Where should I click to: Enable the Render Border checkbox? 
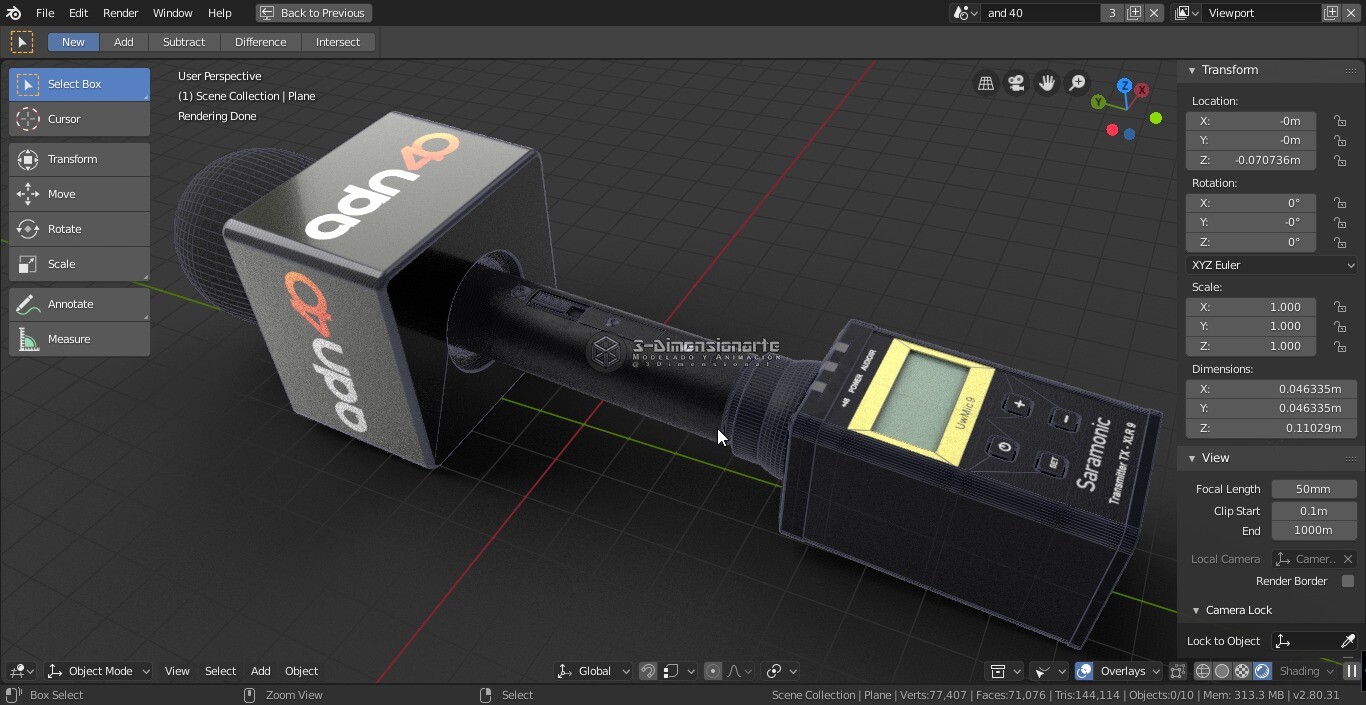pyautogui.click(x=1348, y=581)
